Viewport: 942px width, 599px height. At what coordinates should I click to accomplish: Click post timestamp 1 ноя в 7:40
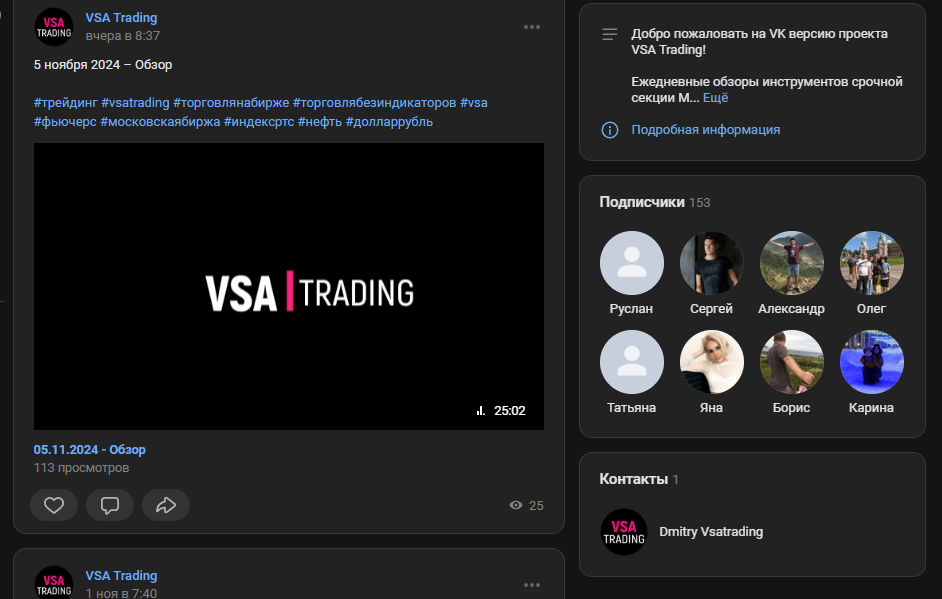pyautogui.click(x=121, y=593)
